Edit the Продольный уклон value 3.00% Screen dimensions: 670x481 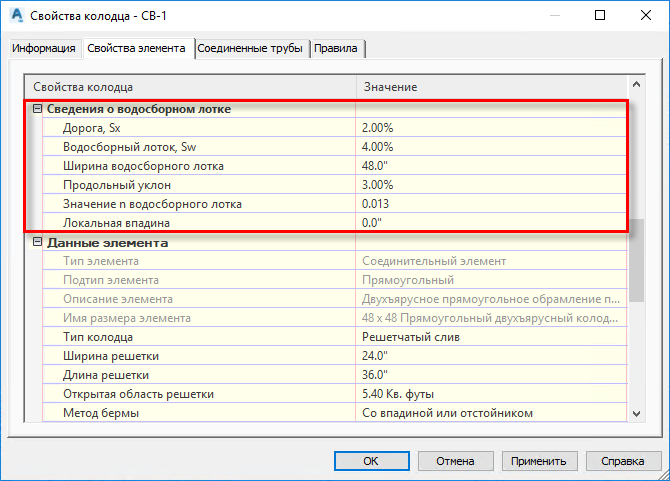[491, 185]
